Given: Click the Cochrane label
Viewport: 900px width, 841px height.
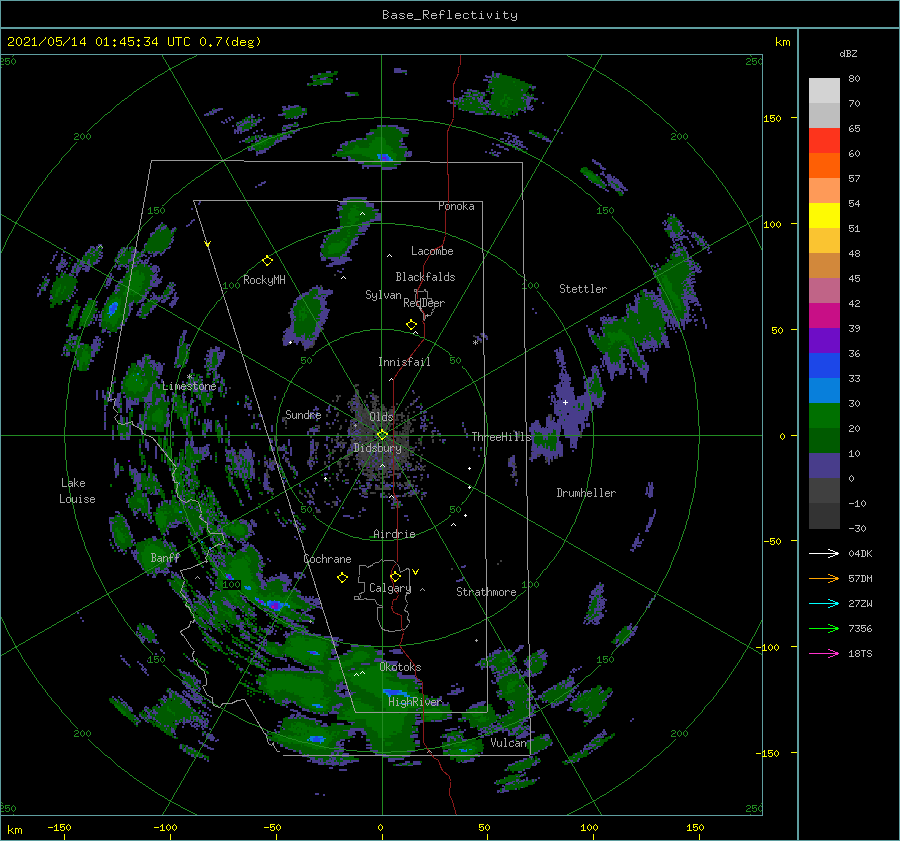Looking at the screenshot, I should point(327,559).
